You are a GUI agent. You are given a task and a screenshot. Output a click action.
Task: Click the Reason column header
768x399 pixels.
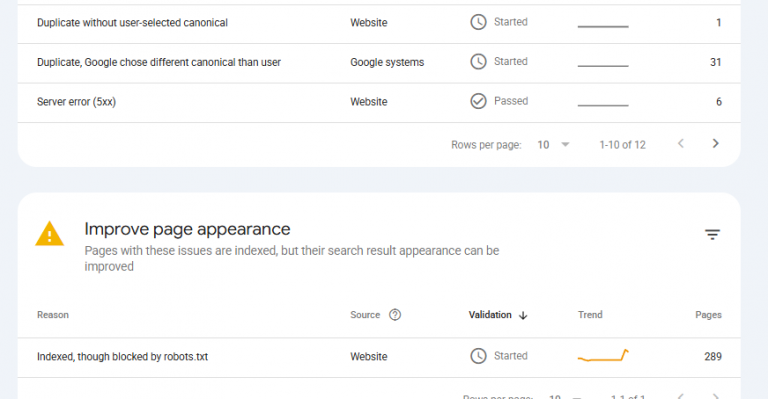tap(53, 315)
